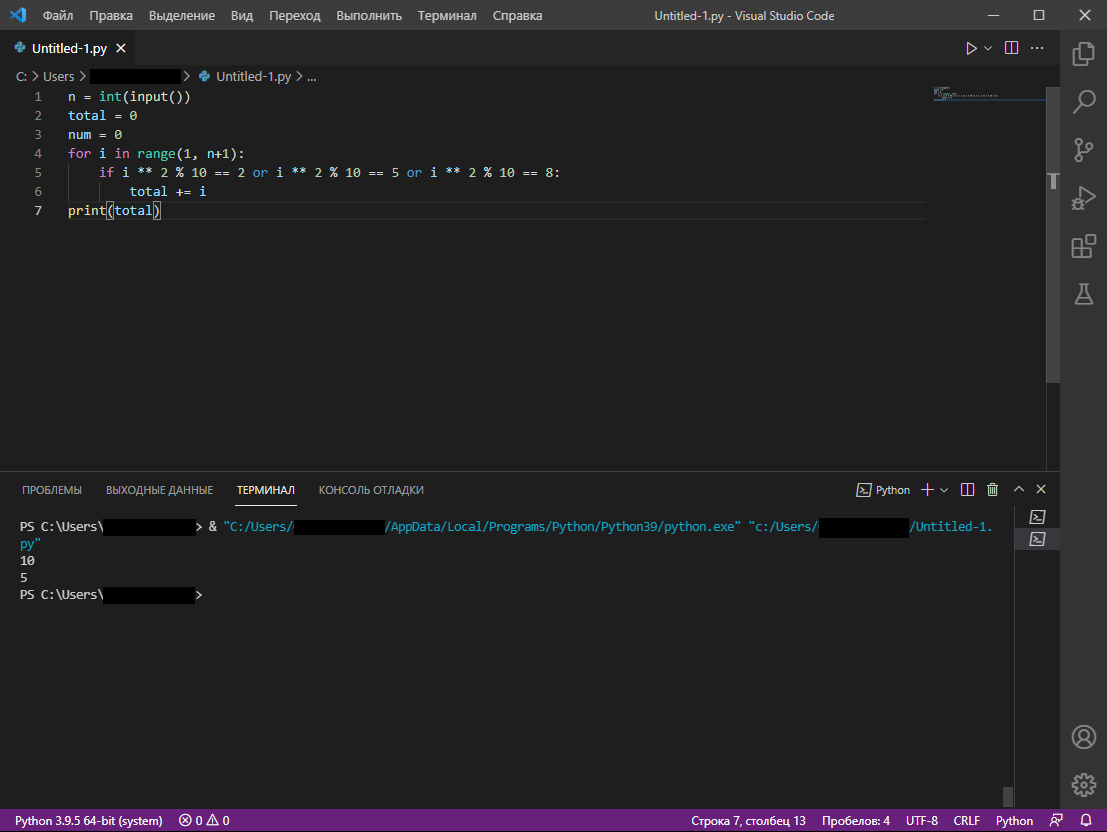Open the Testing view (flask icon)
The height and width of the screenshot is (832, 1107).
(x=1083, y=294)
